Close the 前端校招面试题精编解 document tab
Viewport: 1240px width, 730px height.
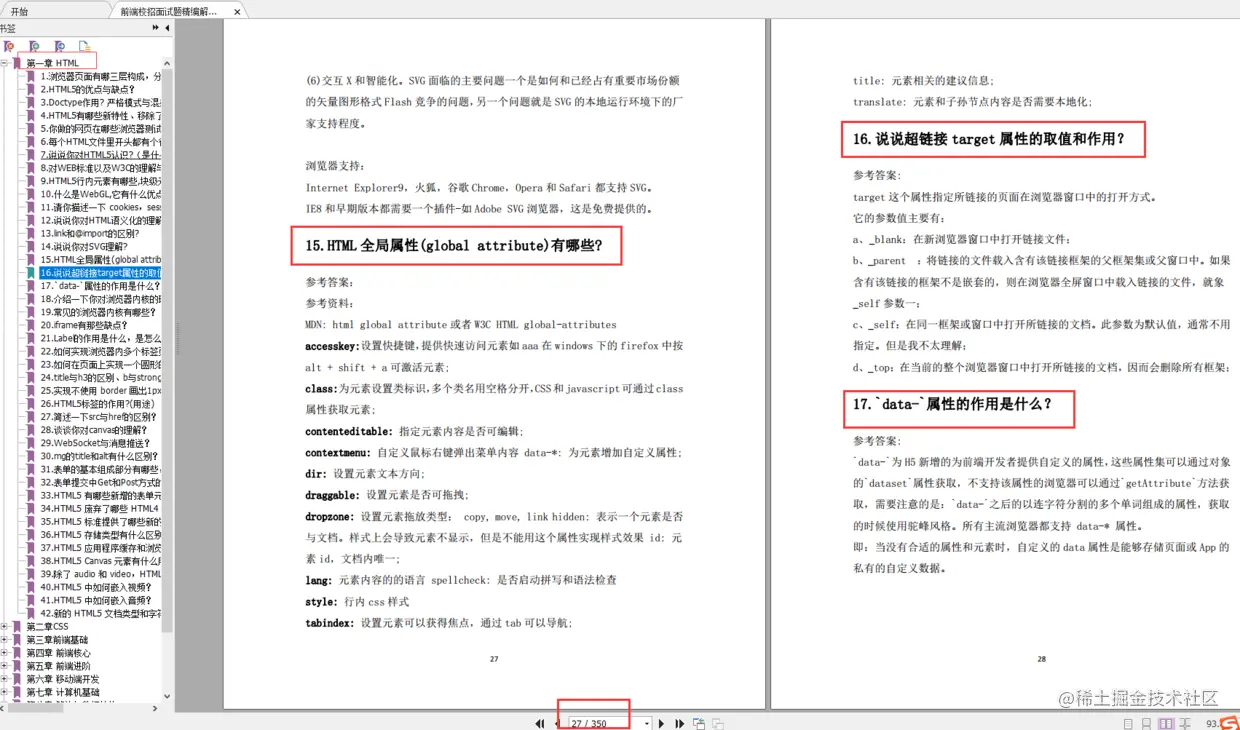point(237,12)
